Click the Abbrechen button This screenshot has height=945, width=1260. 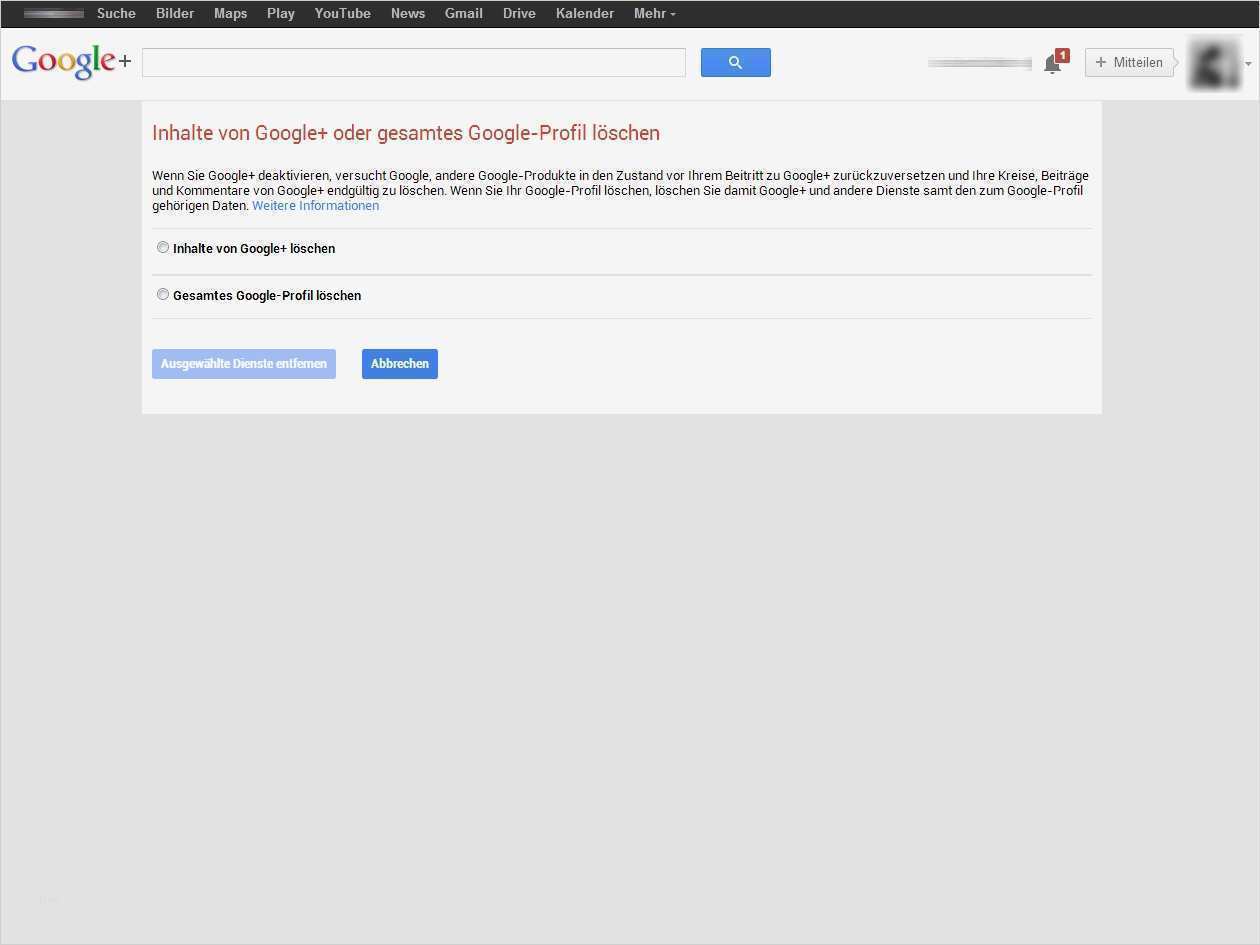click(x=400, y=364)
